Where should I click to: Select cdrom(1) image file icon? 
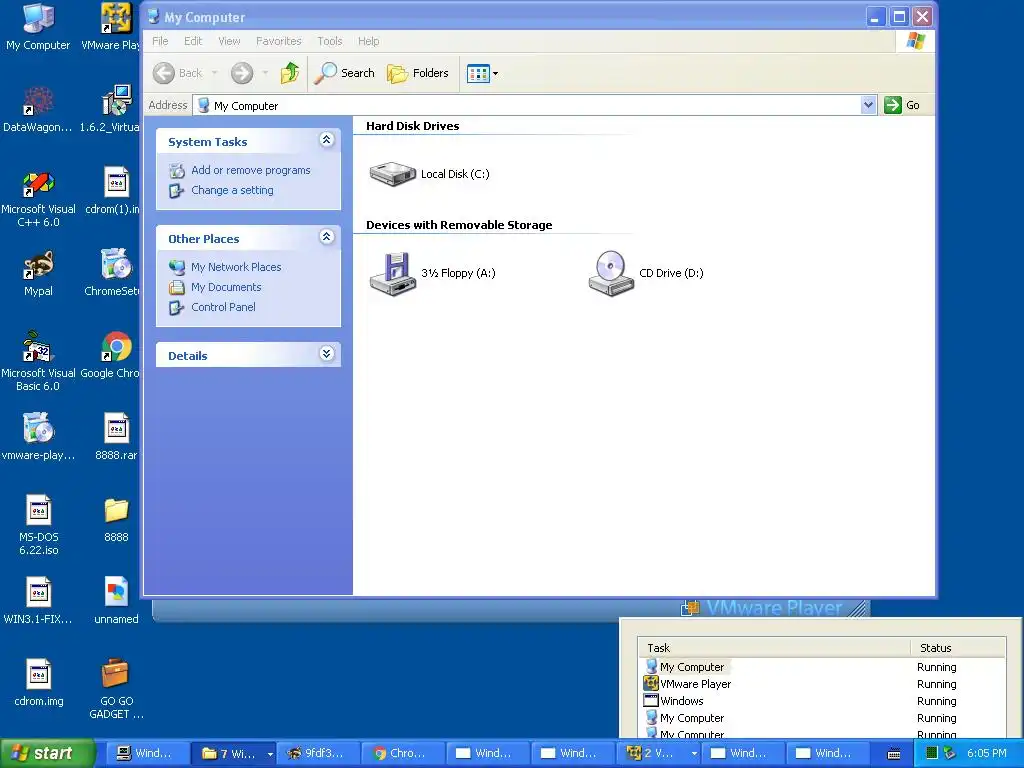[x=112, y=191]
